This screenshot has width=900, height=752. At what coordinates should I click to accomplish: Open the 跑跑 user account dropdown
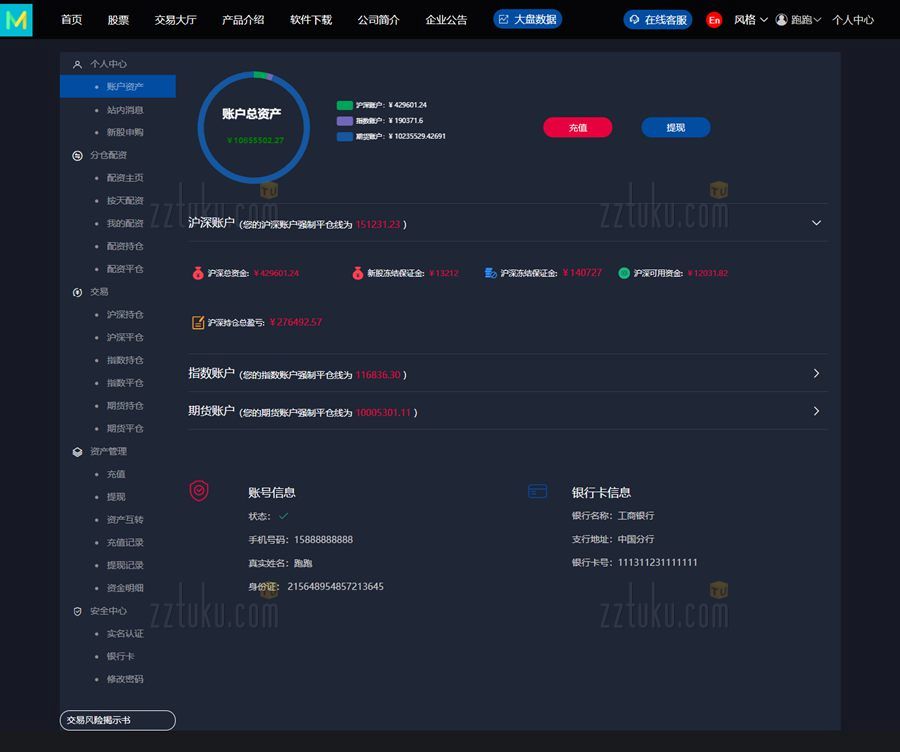tap(798, 20)
